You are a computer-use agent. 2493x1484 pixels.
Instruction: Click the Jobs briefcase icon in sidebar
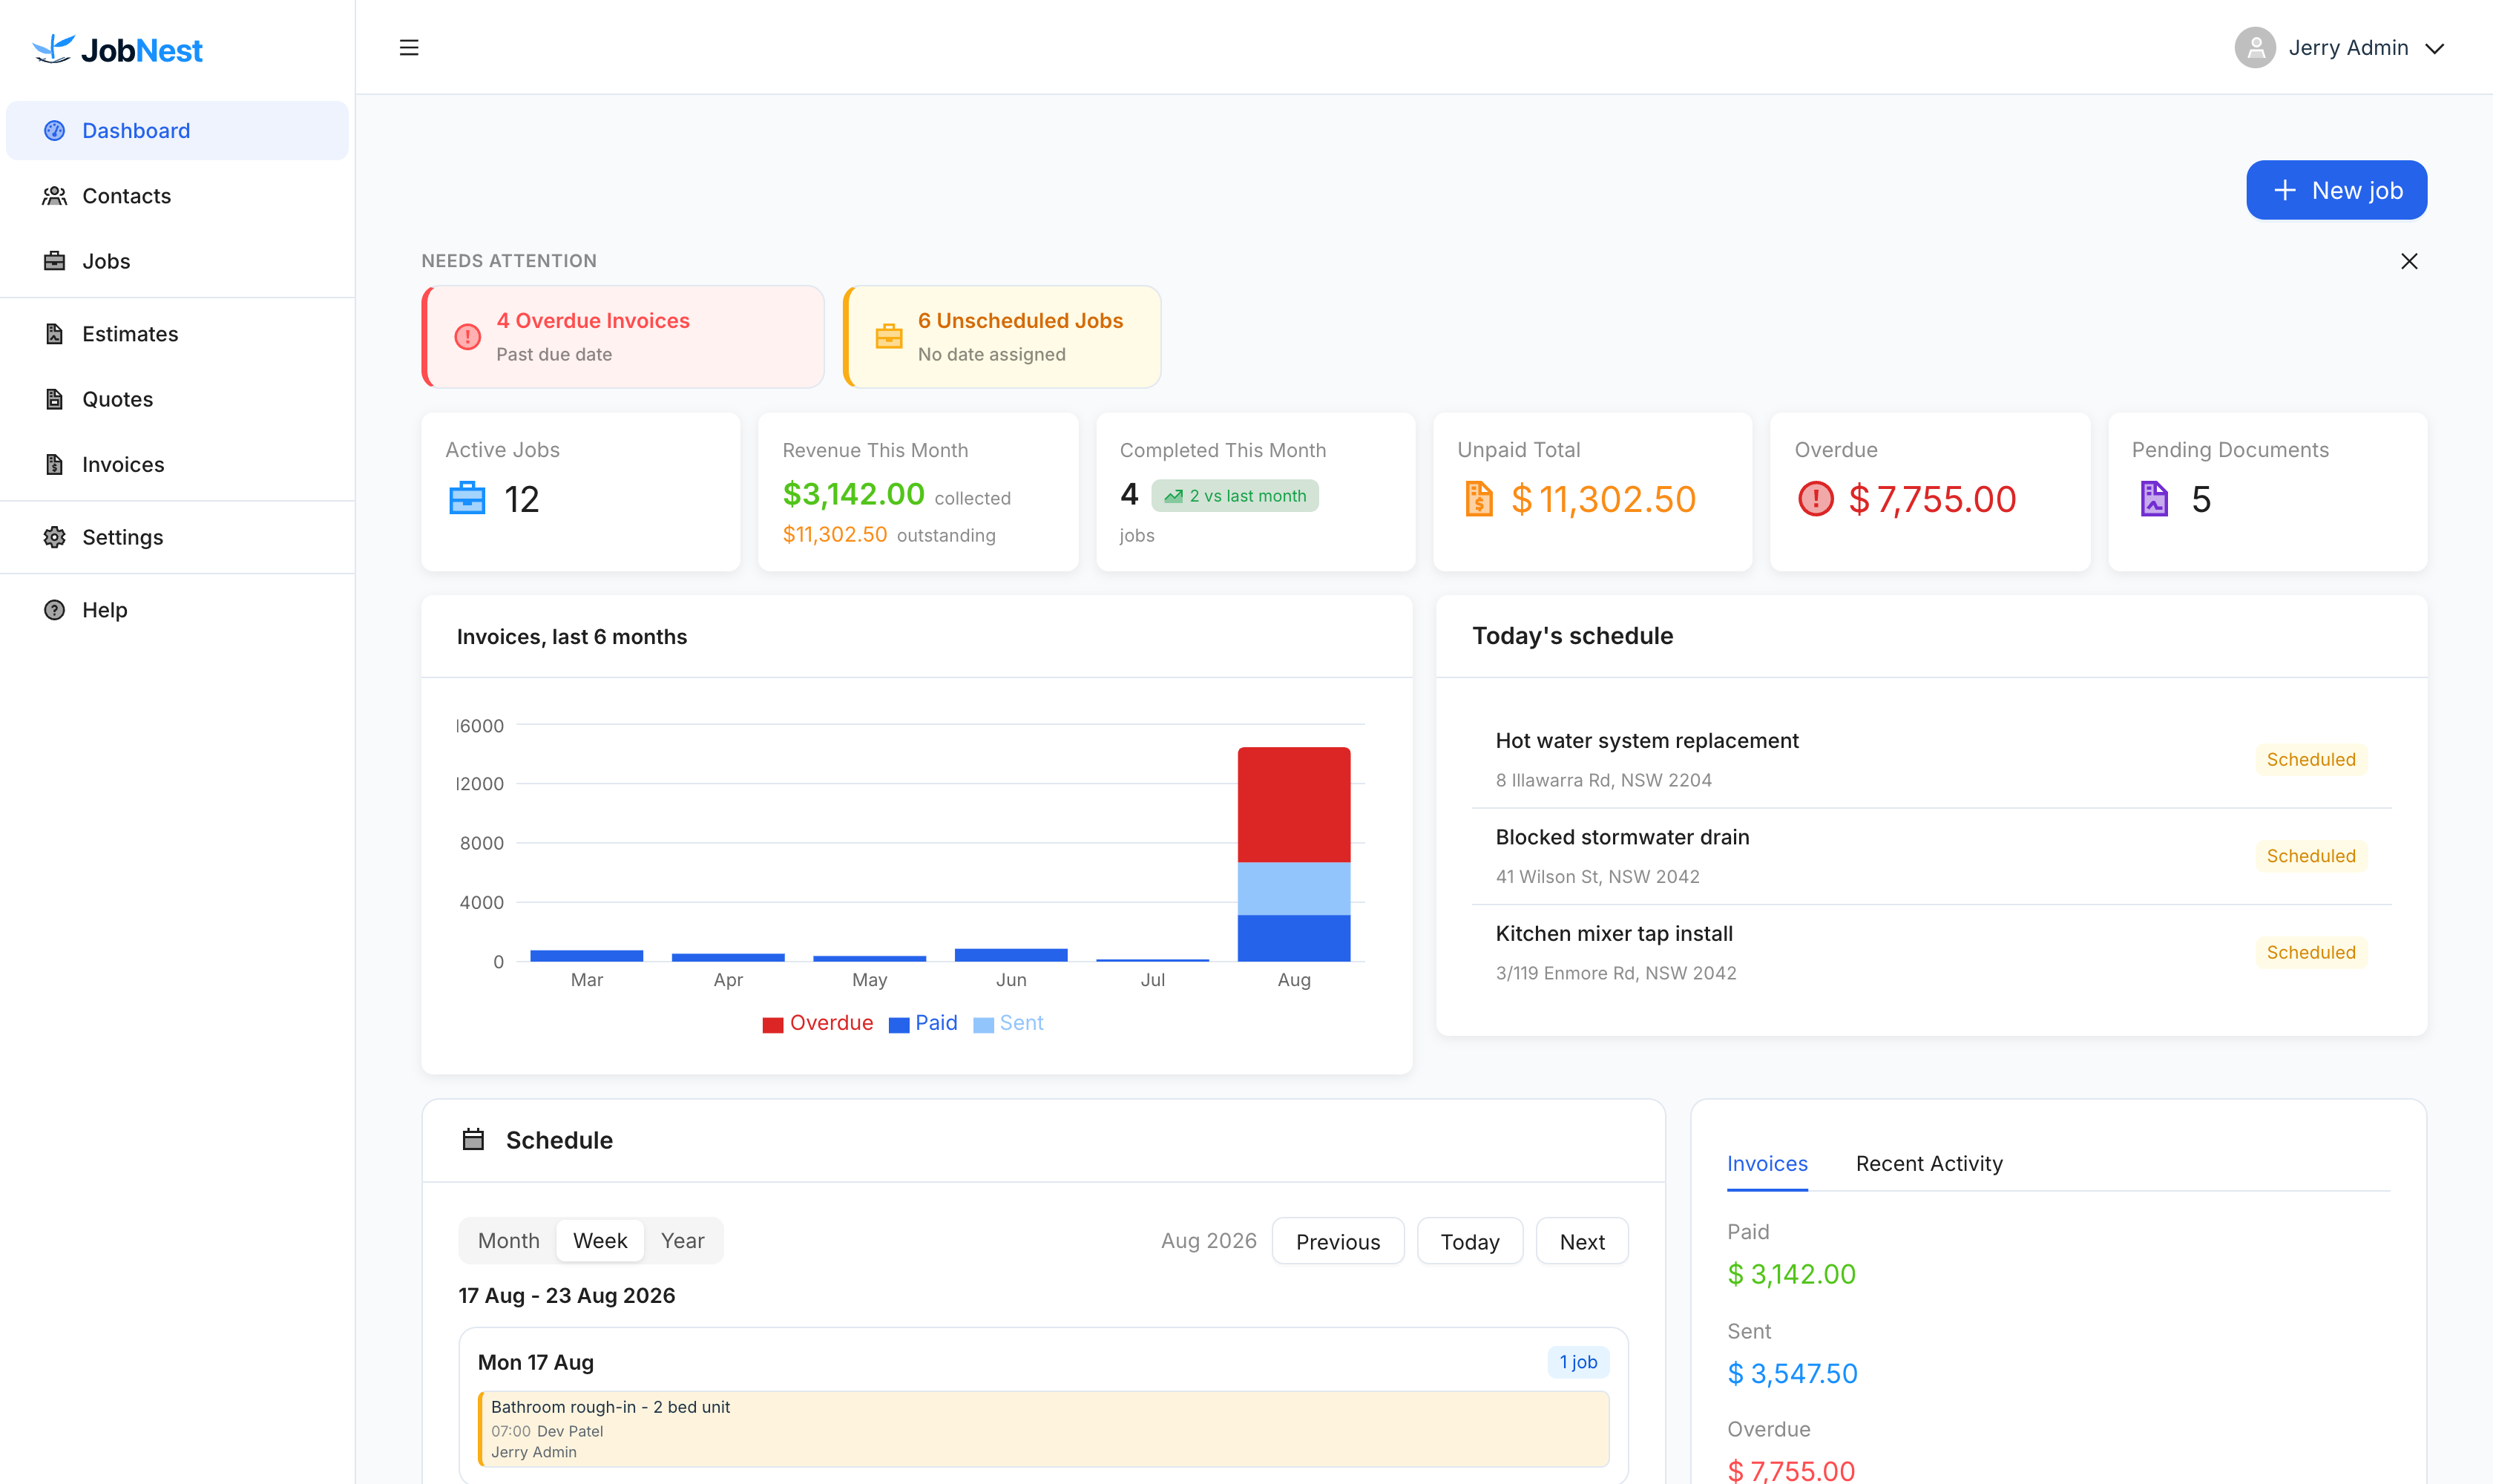pyautogui.click(x=55, y=260)
